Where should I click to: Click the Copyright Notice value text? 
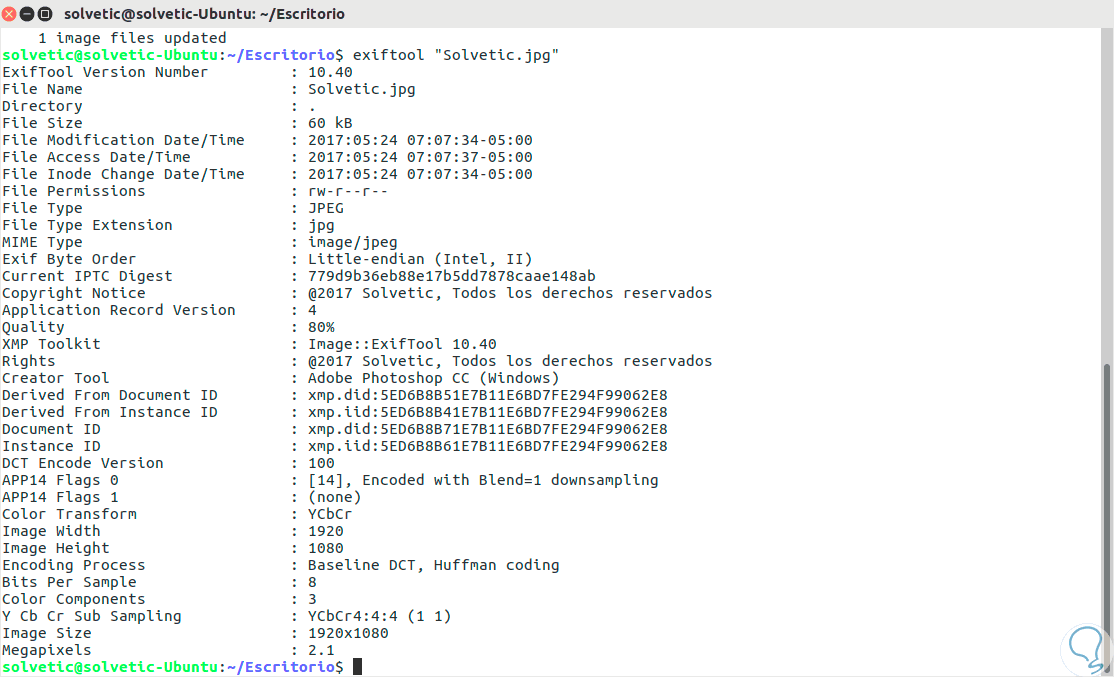[x=510, y=293]
